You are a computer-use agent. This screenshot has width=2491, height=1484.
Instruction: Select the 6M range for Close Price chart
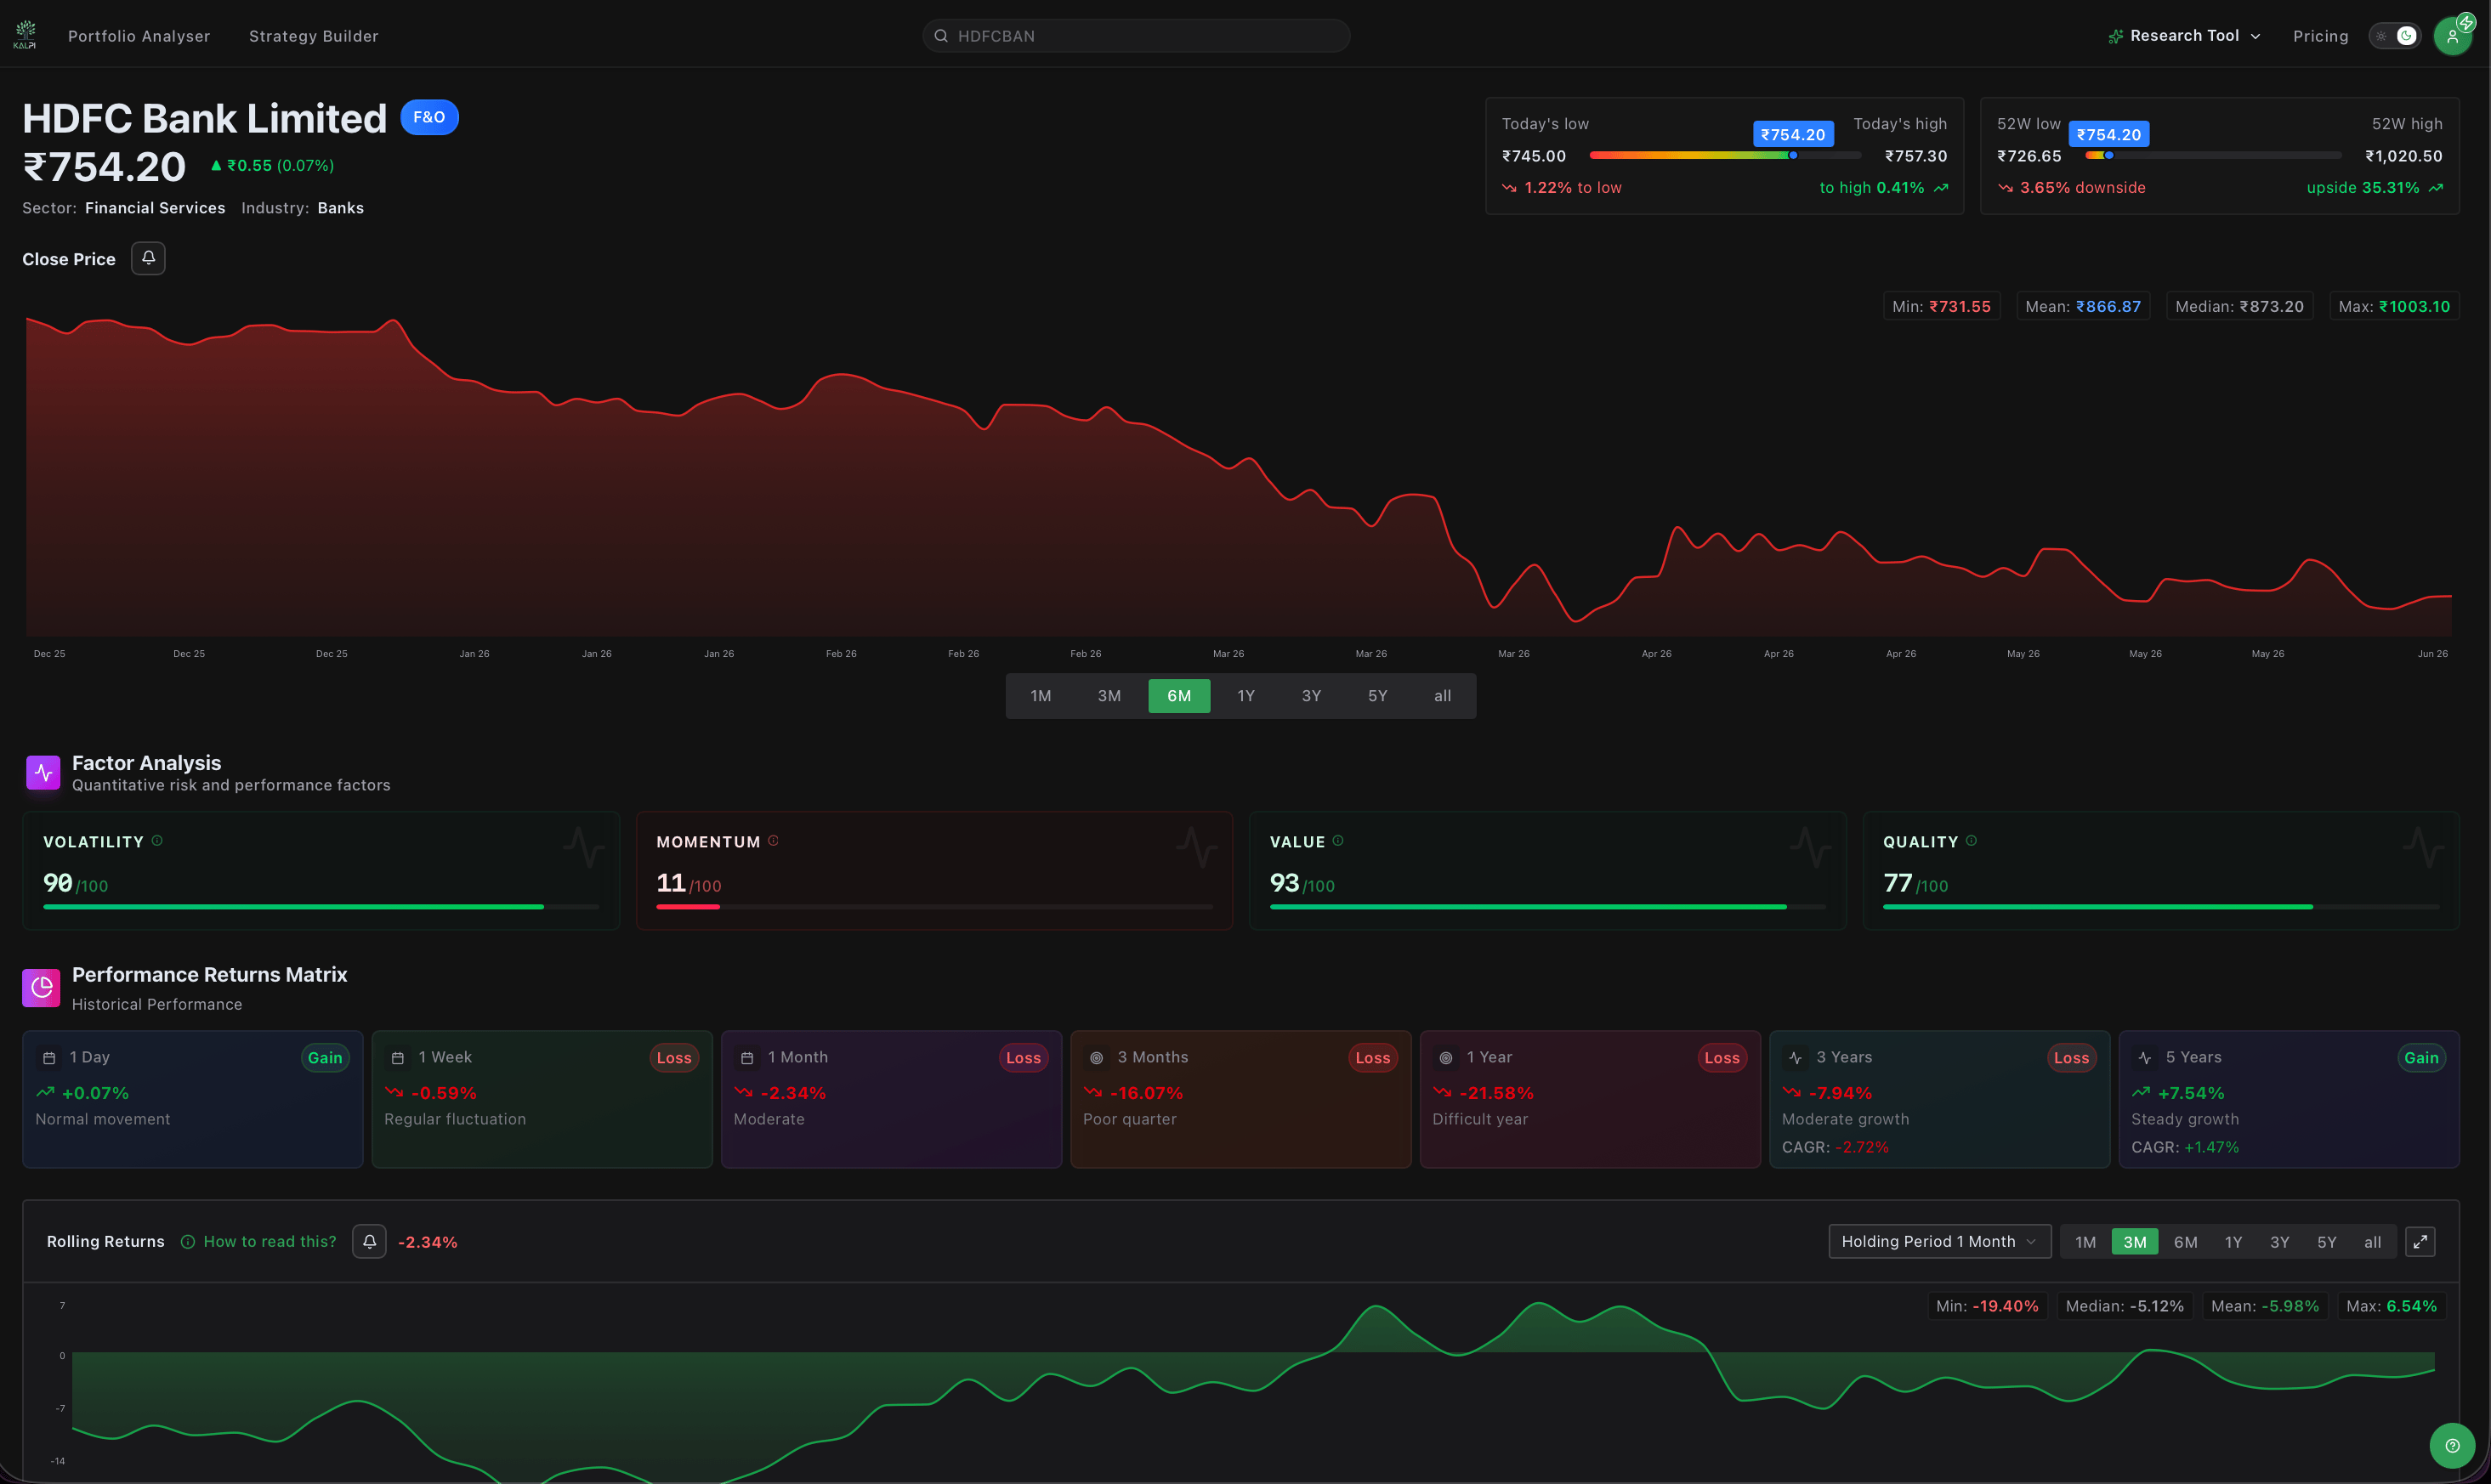coord(1179,695)
